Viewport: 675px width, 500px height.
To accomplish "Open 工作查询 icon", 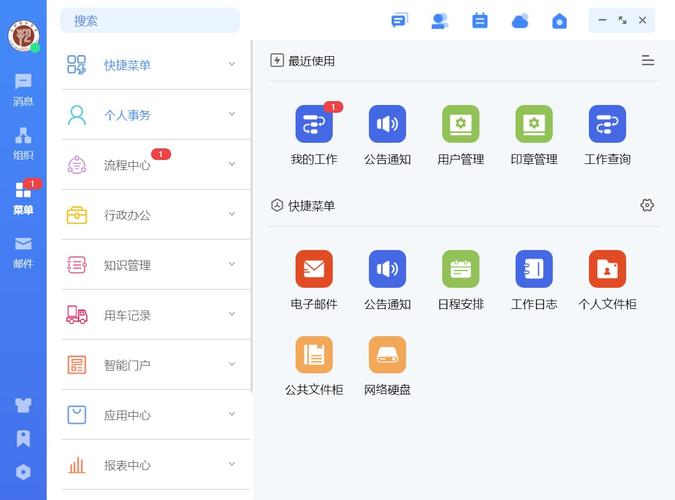I will (x=607, y=125).
